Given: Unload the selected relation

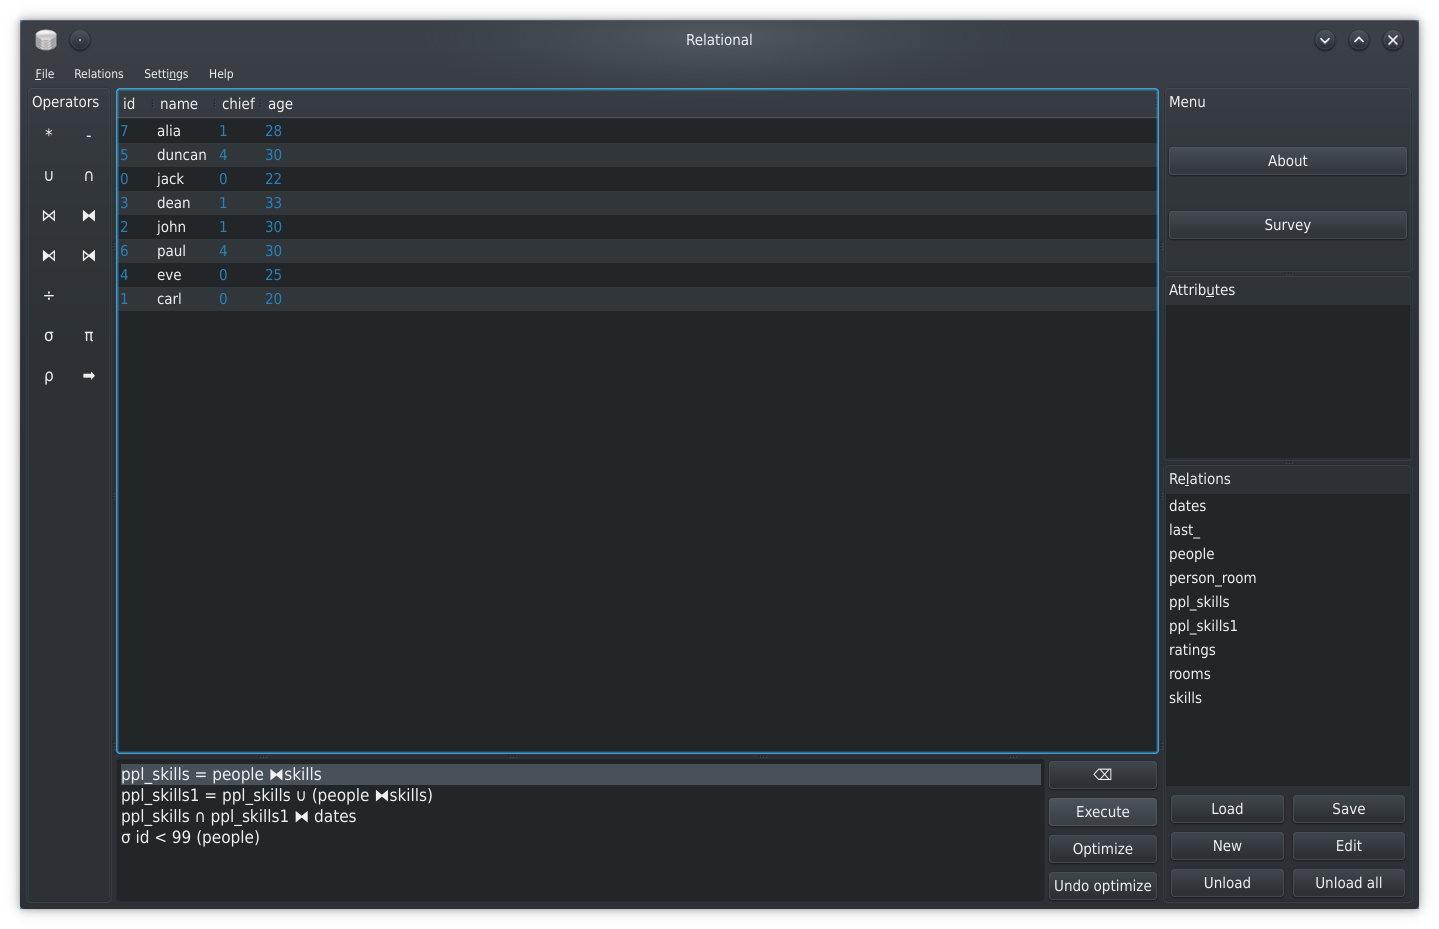Looking at the screenshot, I should (1227, 883).
